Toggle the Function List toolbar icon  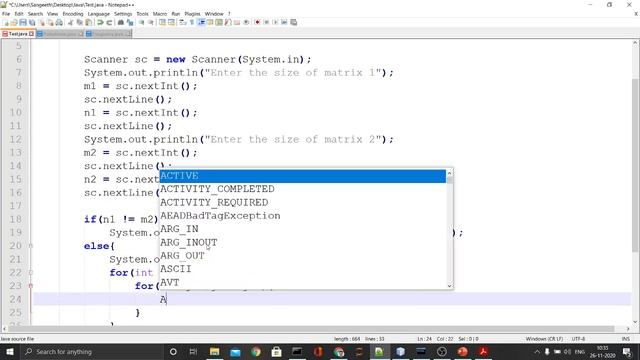228,22
